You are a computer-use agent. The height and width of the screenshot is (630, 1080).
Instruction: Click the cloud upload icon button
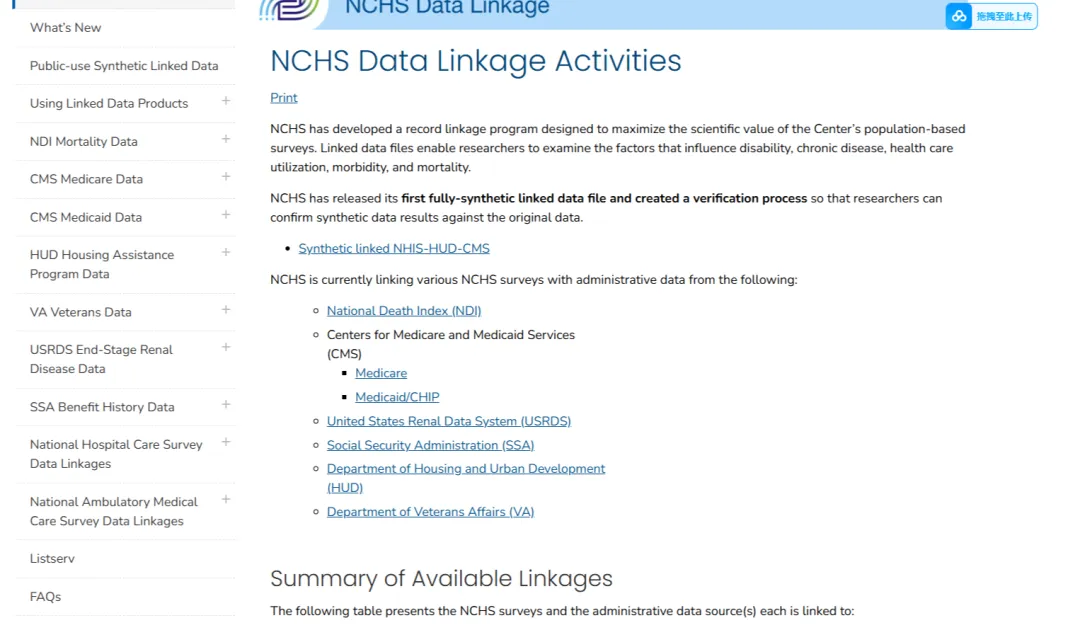click(958, 16)
